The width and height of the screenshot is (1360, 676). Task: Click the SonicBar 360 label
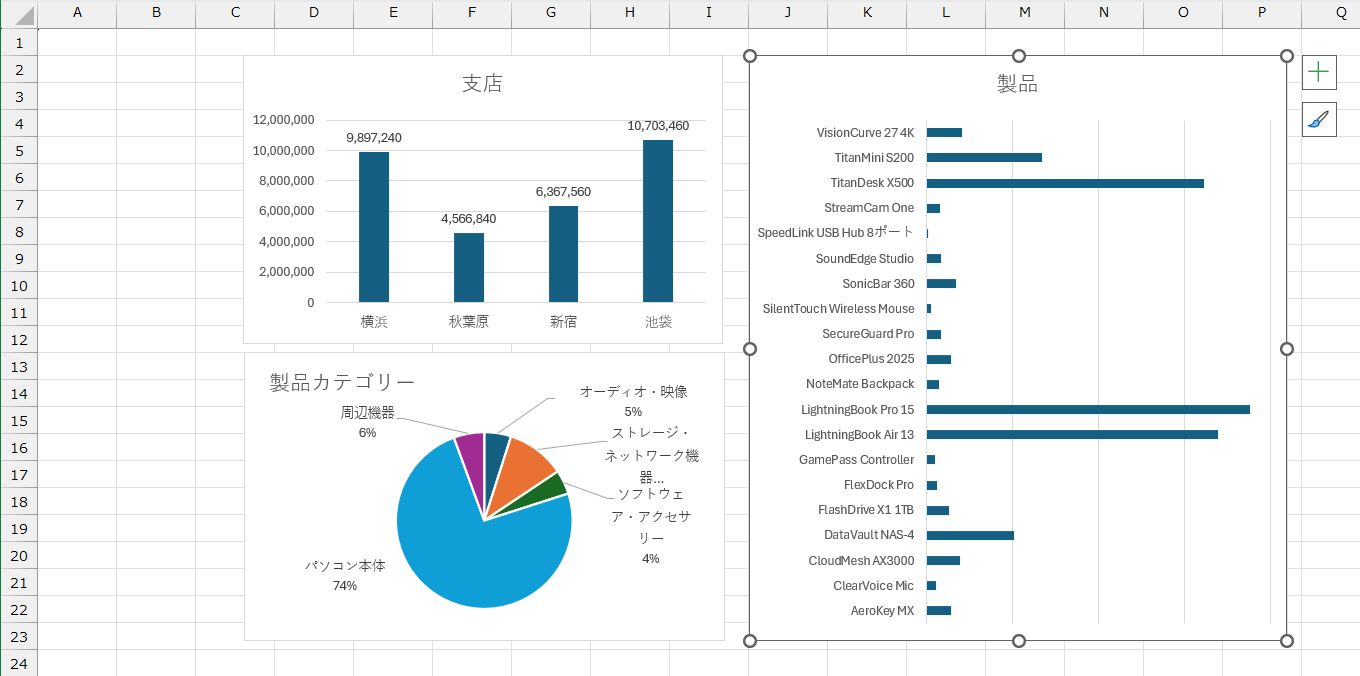[878, 283]
